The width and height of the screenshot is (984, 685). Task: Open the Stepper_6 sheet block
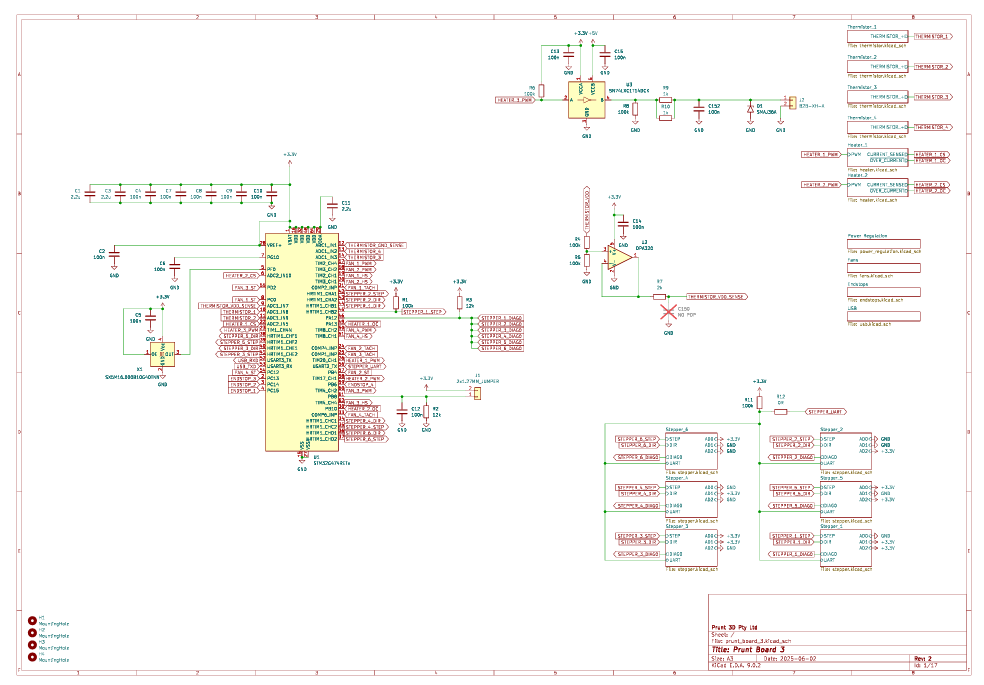(x=692, y=451)
